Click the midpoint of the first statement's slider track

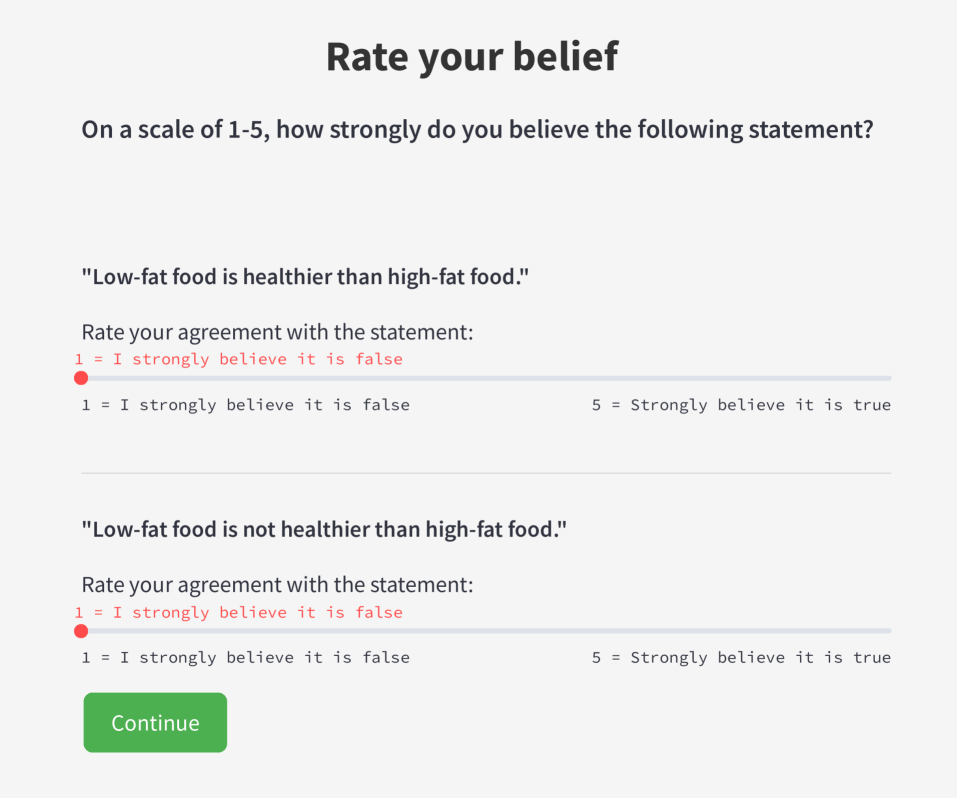pyautogui.click(x=486, y=378)
